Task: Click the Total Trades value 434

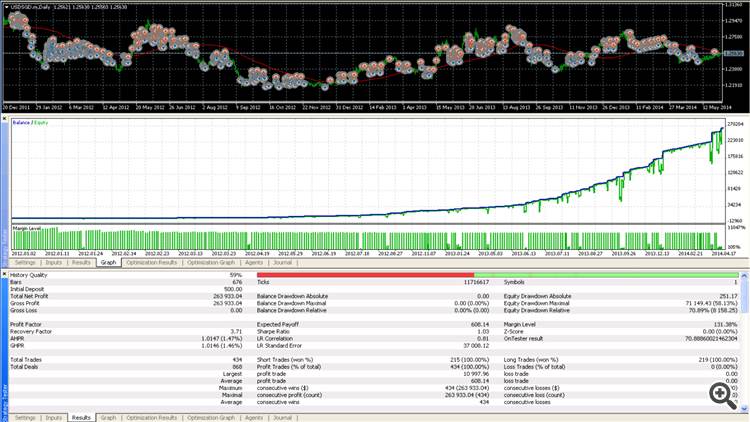Action: coord(238,359)
